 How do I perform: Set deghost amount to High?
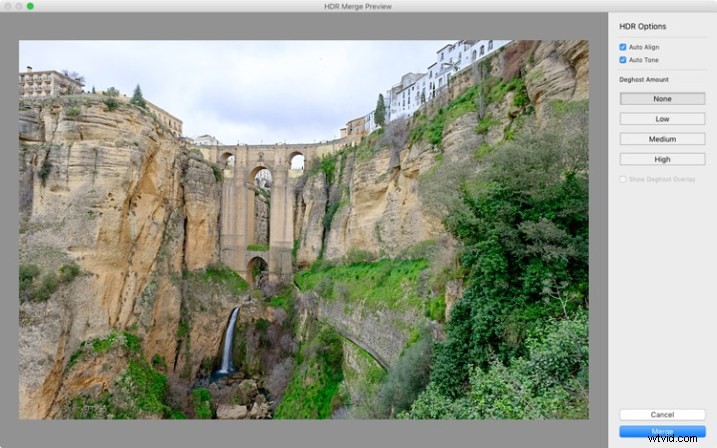(x=662, y=159)
